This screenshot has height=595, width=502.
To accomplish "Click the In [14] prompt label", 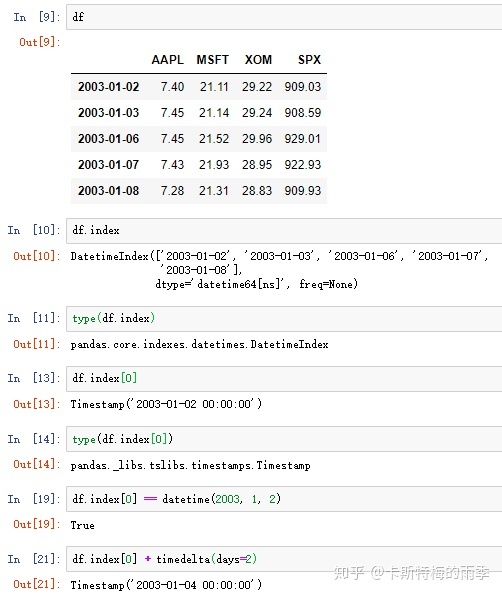I will coord(34,439).
